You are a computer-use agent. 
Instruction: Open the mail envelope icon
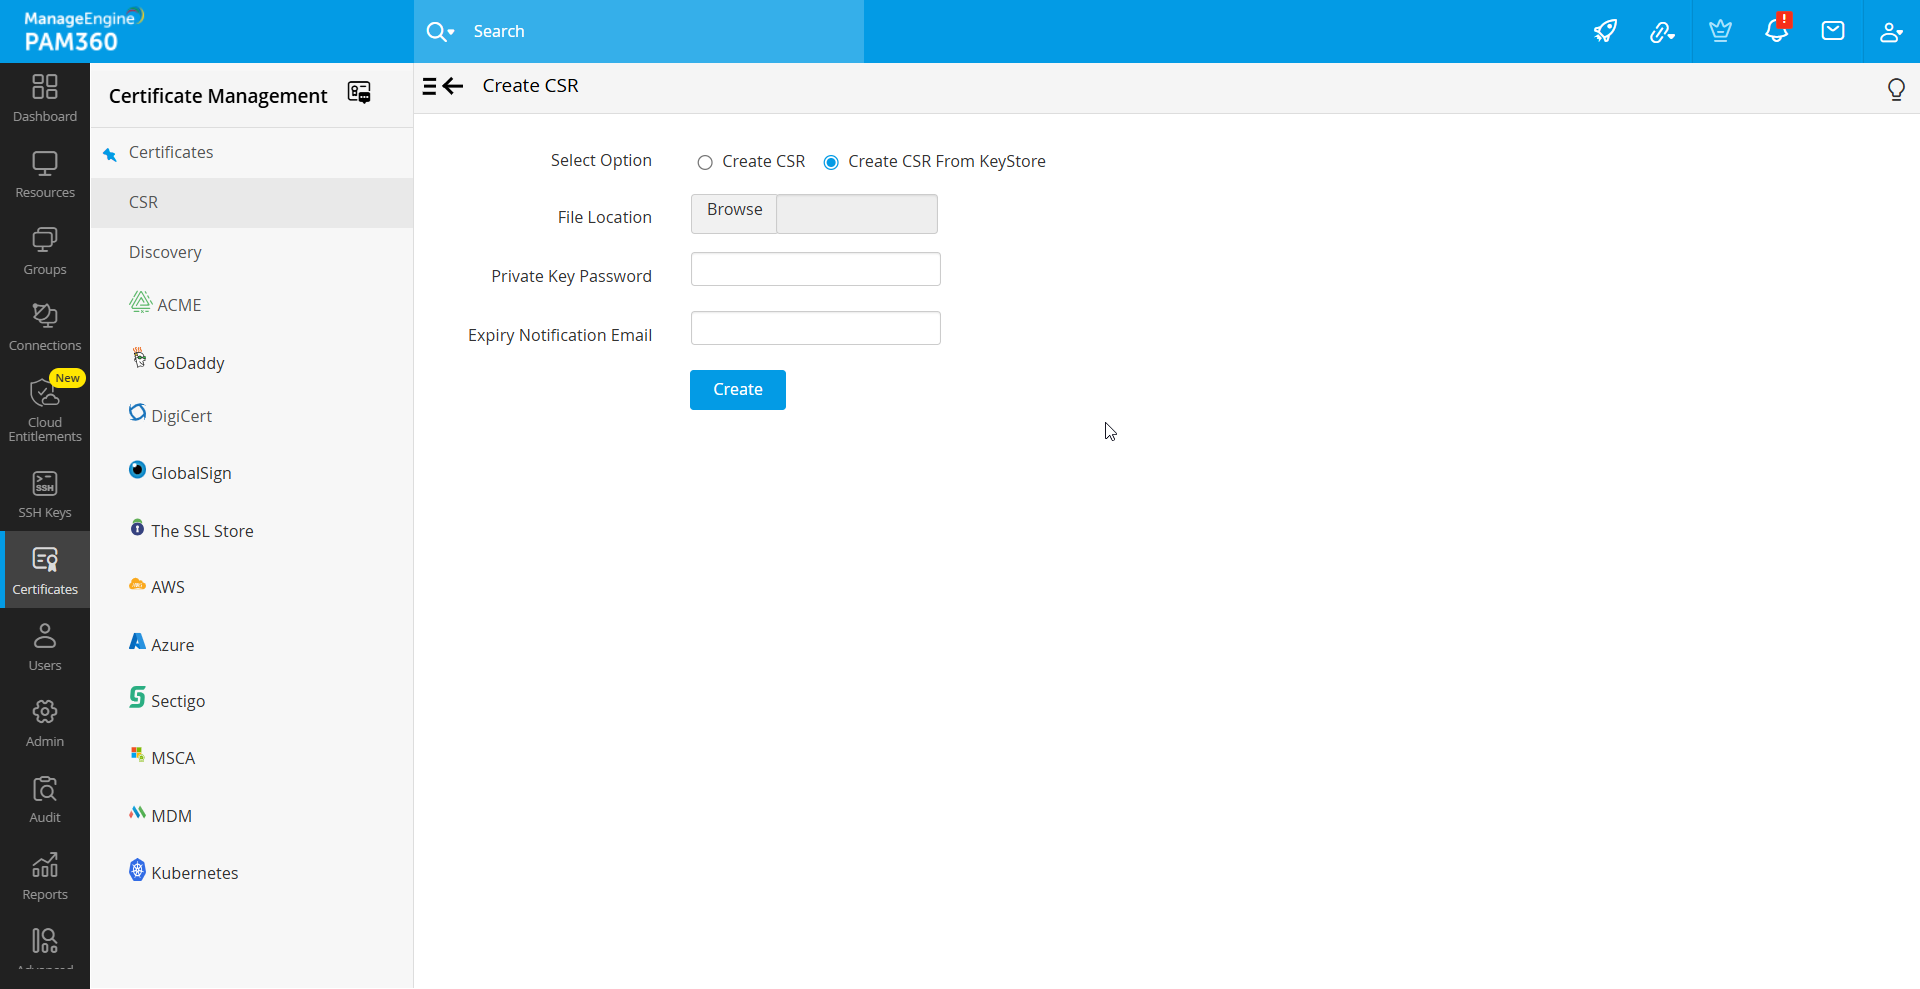(1833, 31)
